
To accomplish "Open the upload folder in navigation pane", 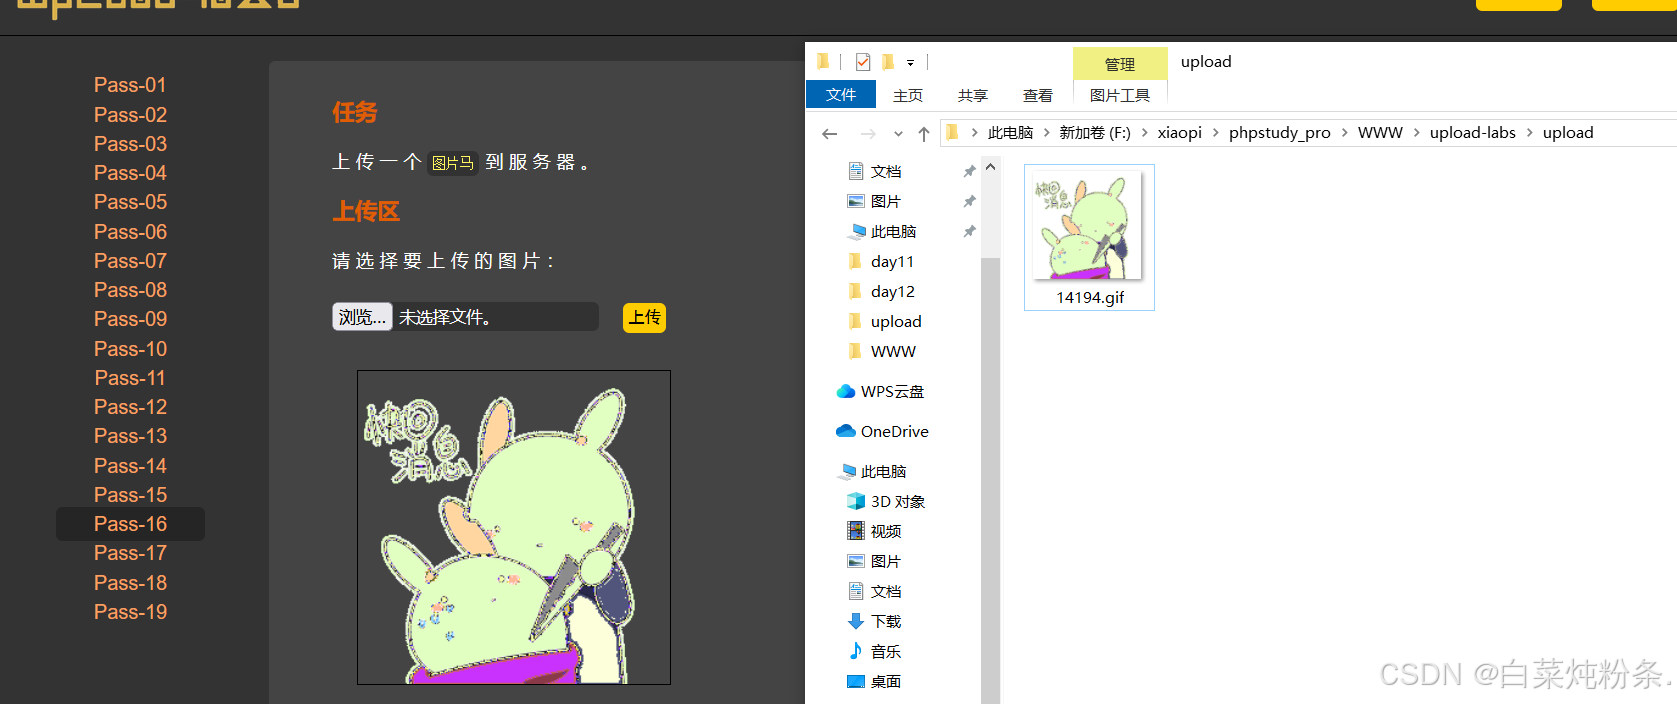I will 896,321.
